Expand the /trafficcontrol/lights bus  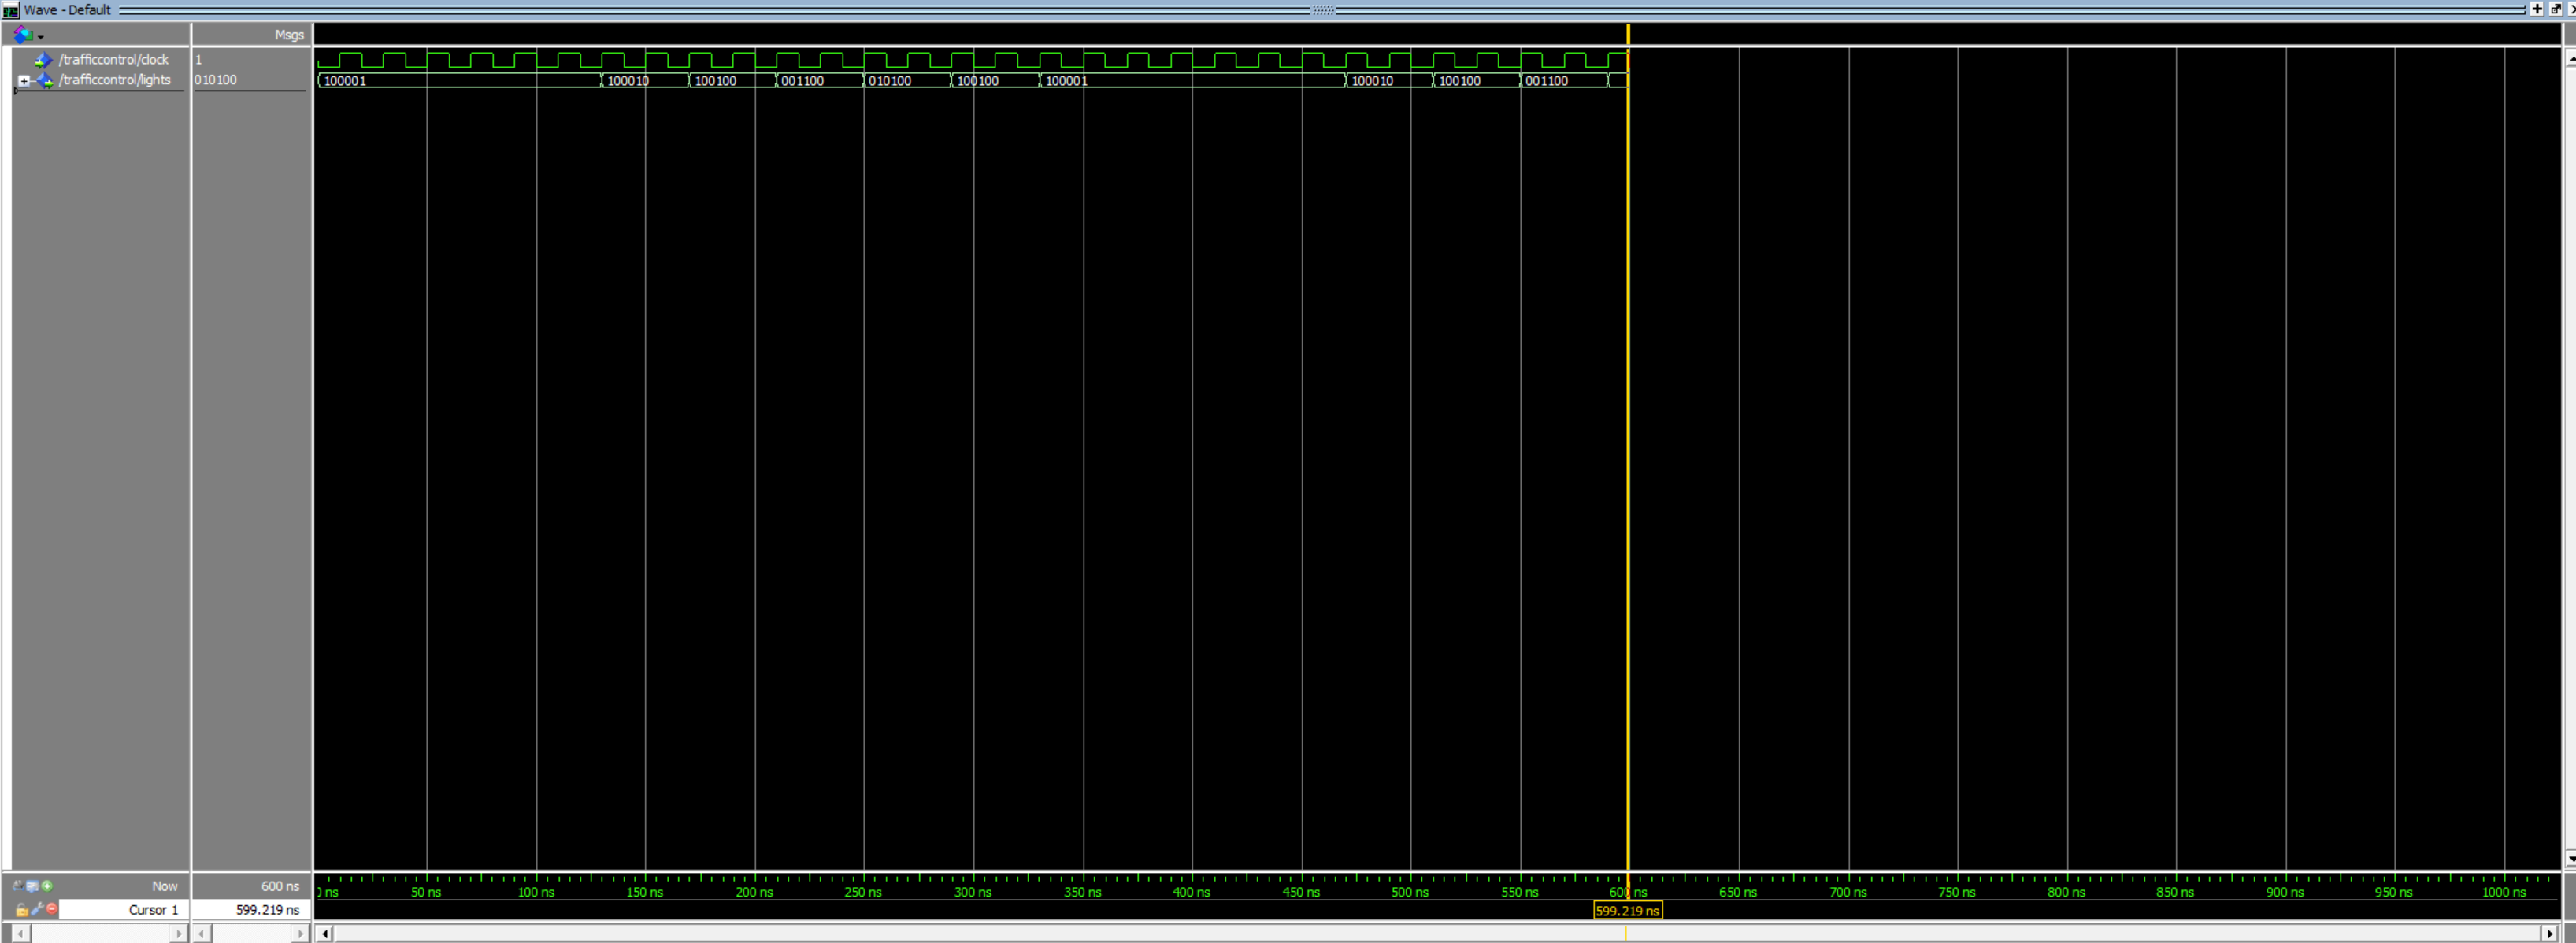[x=24, y=81]
